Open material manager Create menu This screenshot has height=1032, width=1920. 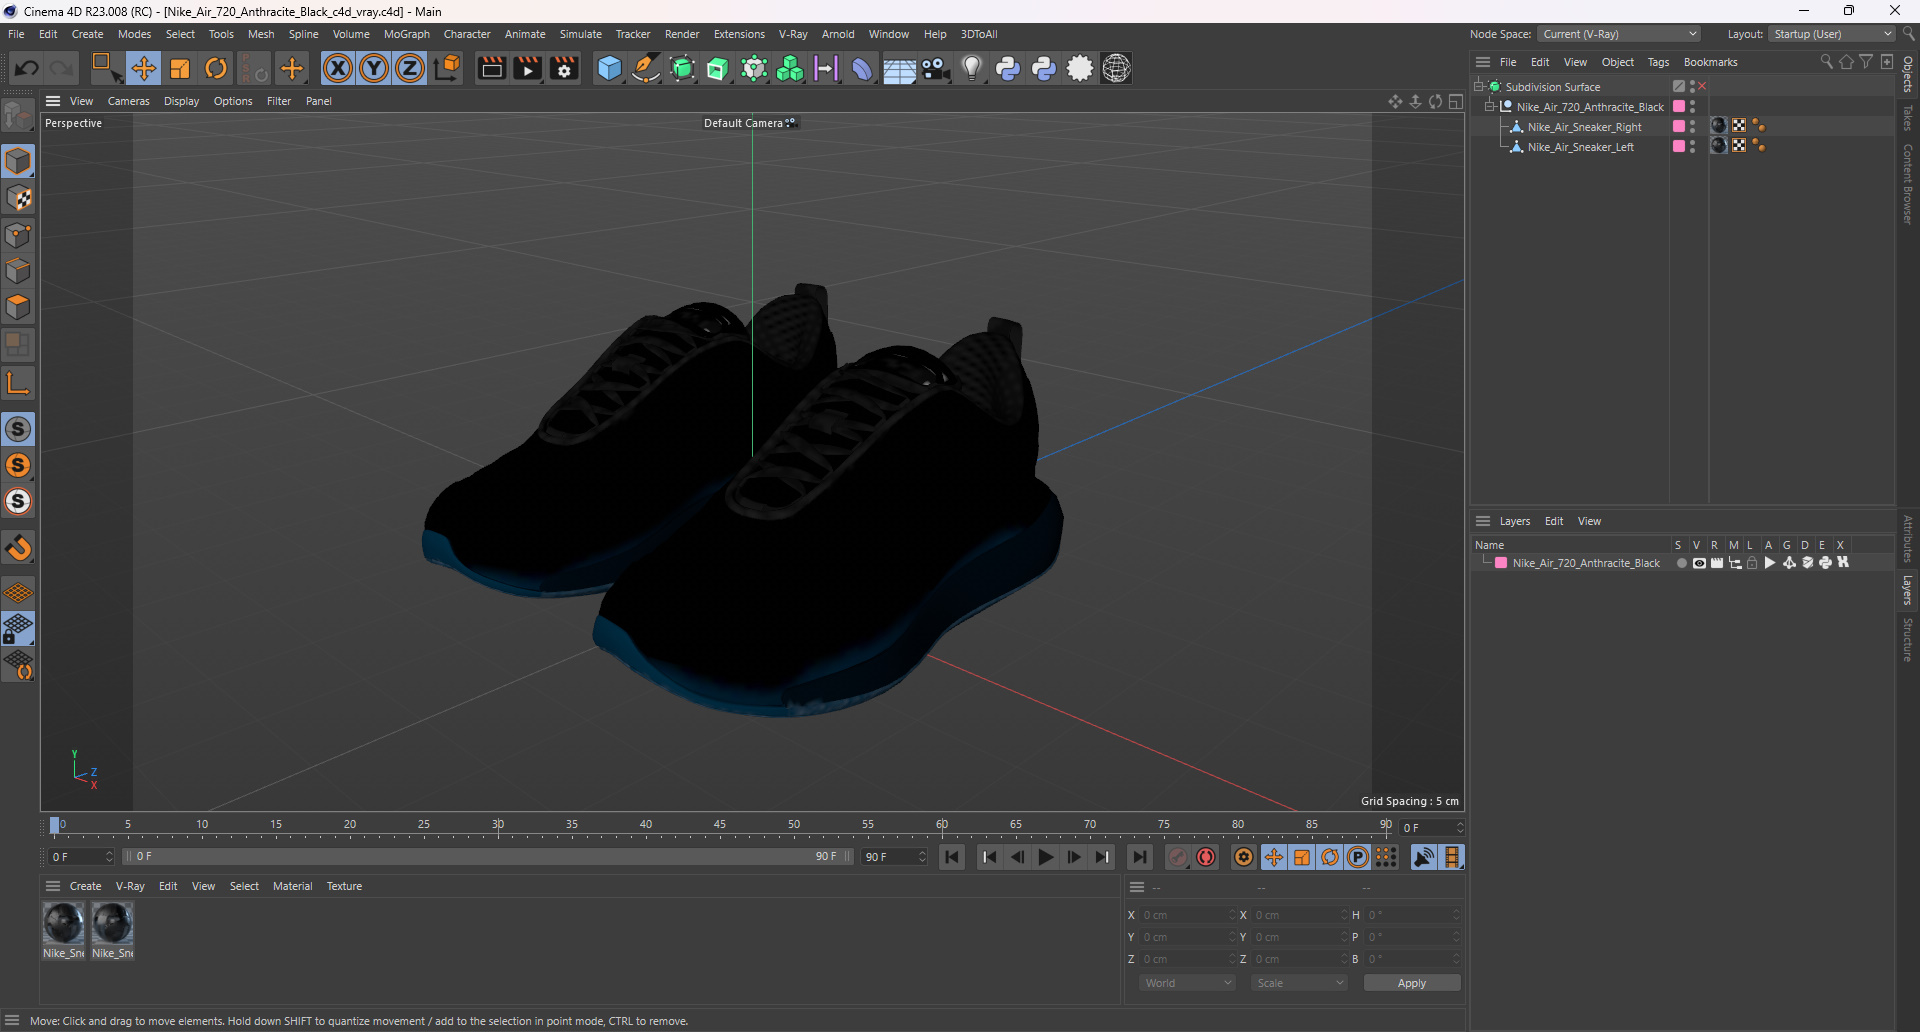[x=85, y=886]
